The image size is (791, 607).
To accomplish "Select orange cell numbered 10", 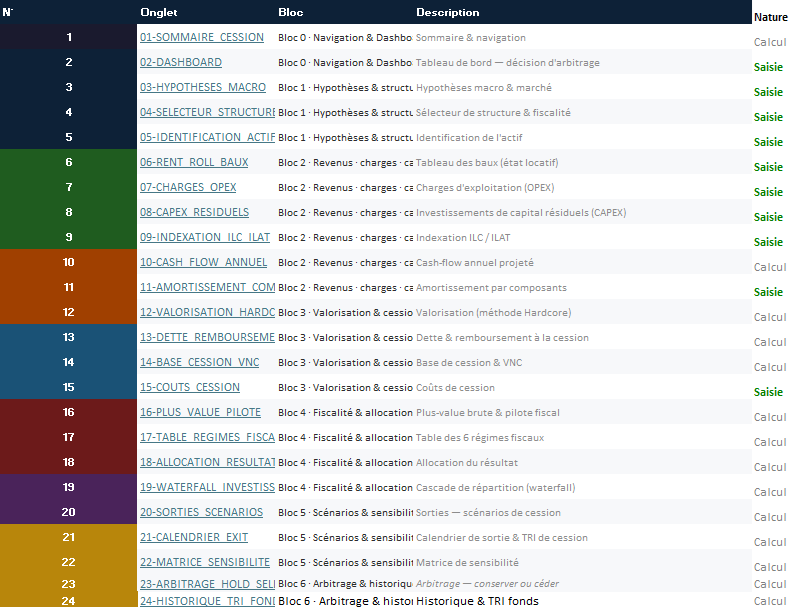I will 69,262.
